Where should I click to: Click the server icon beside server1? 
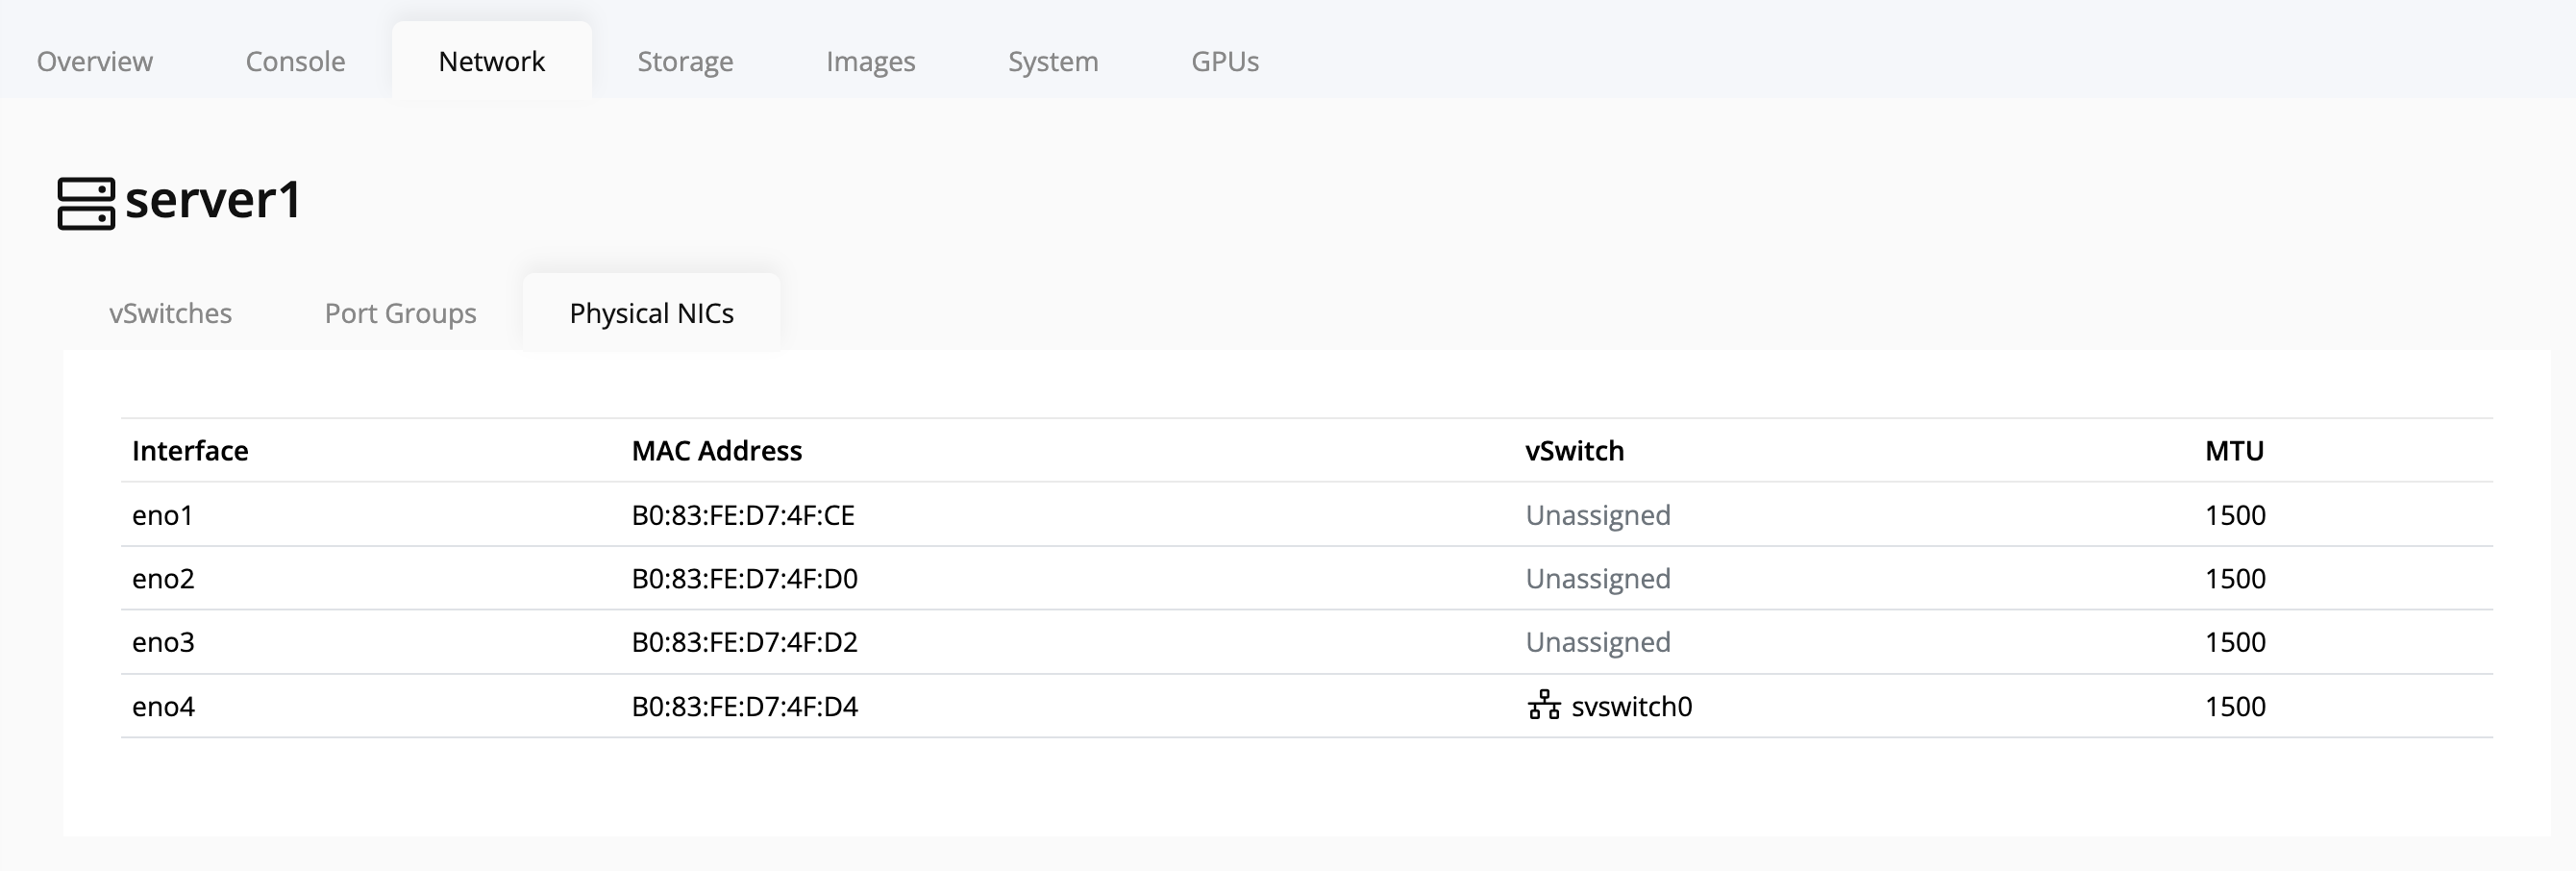click(86, 203)
